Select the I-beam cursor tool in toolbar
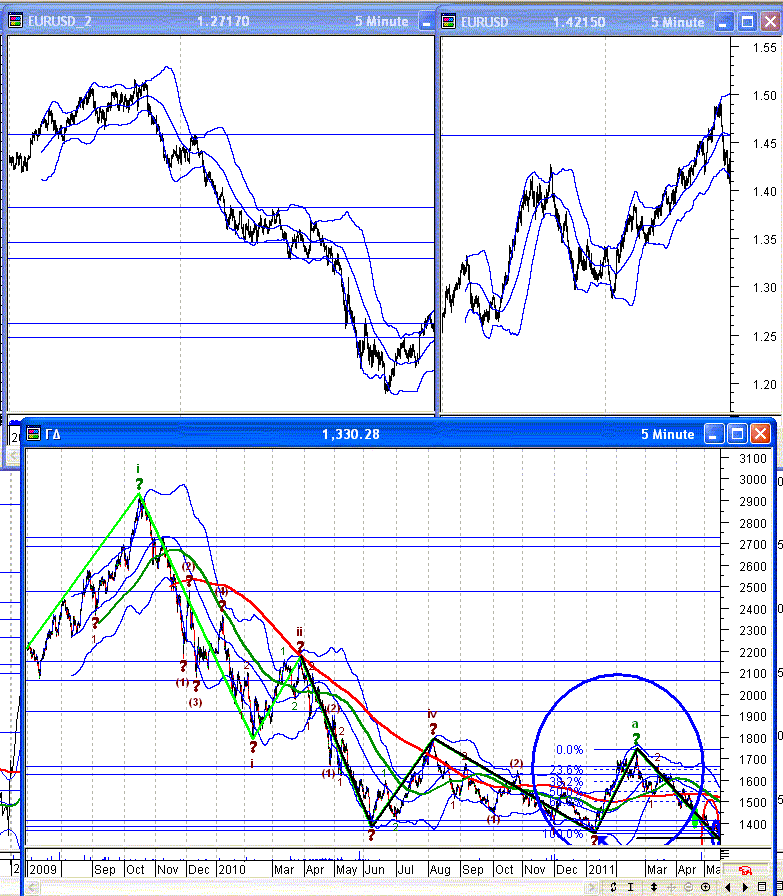783x896 pixels. [x=630, y=887]
